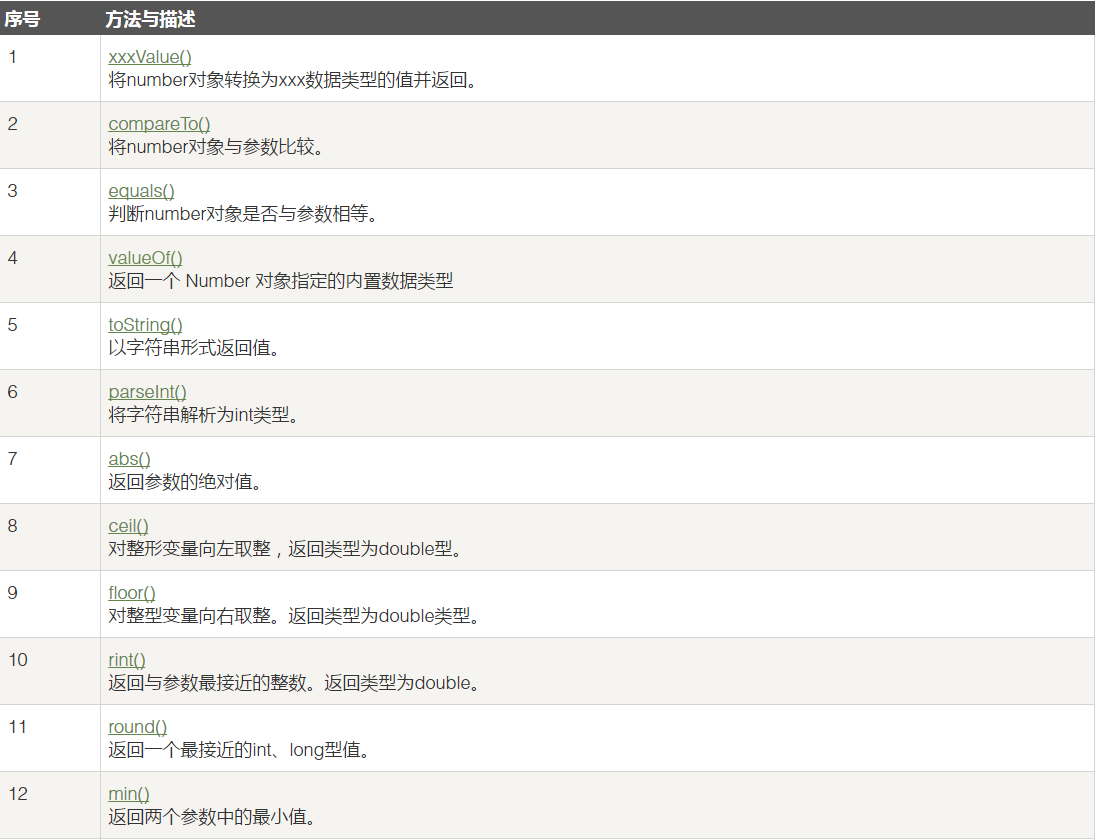Follow the ceil() link
The image size is (1096, 840).
click(128, 526)
